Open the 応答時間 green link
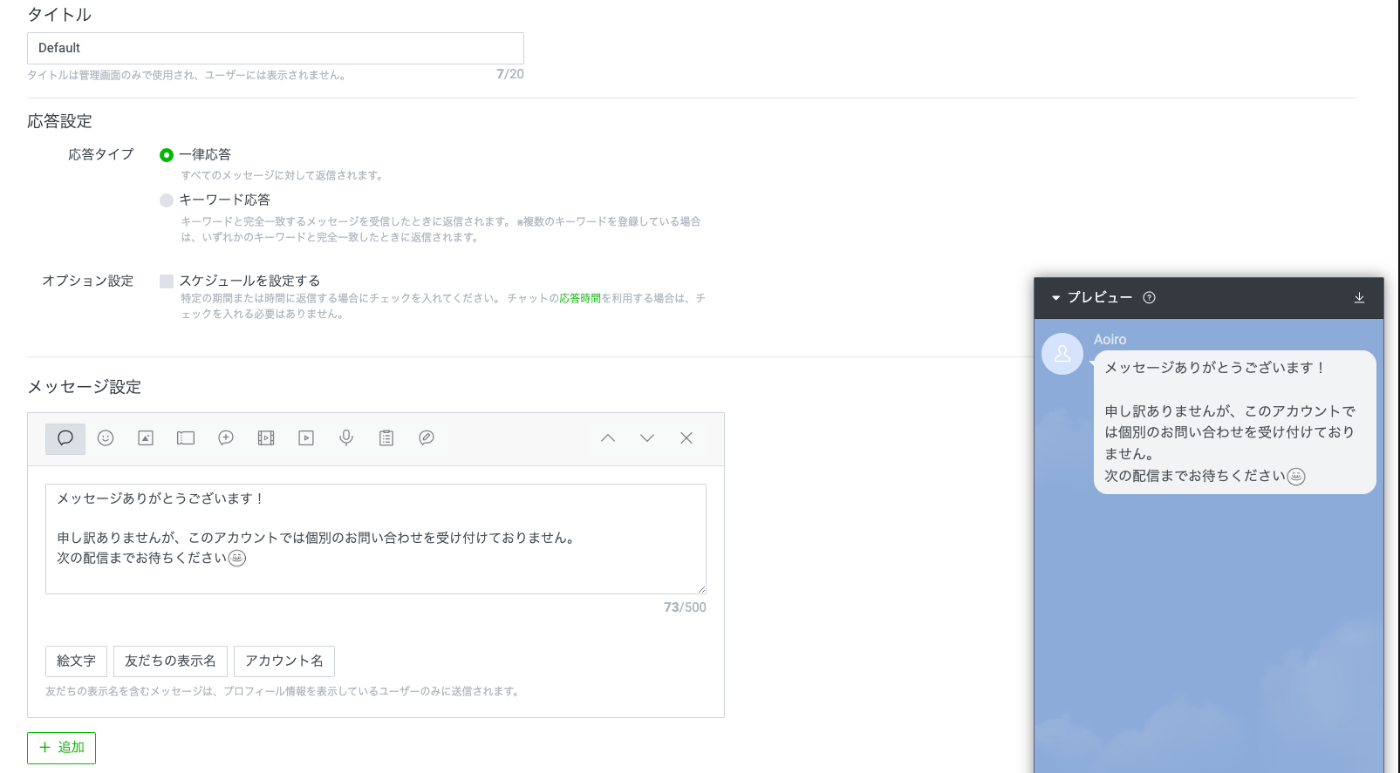Image resolution: width=1400 pixels, height=773 pixels. (580, 298)
